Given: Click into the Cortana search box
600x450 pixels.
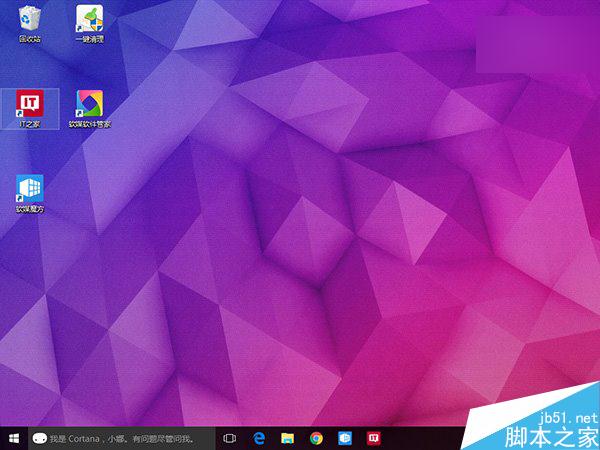Looking at the screenshot, I should point(130,438).
